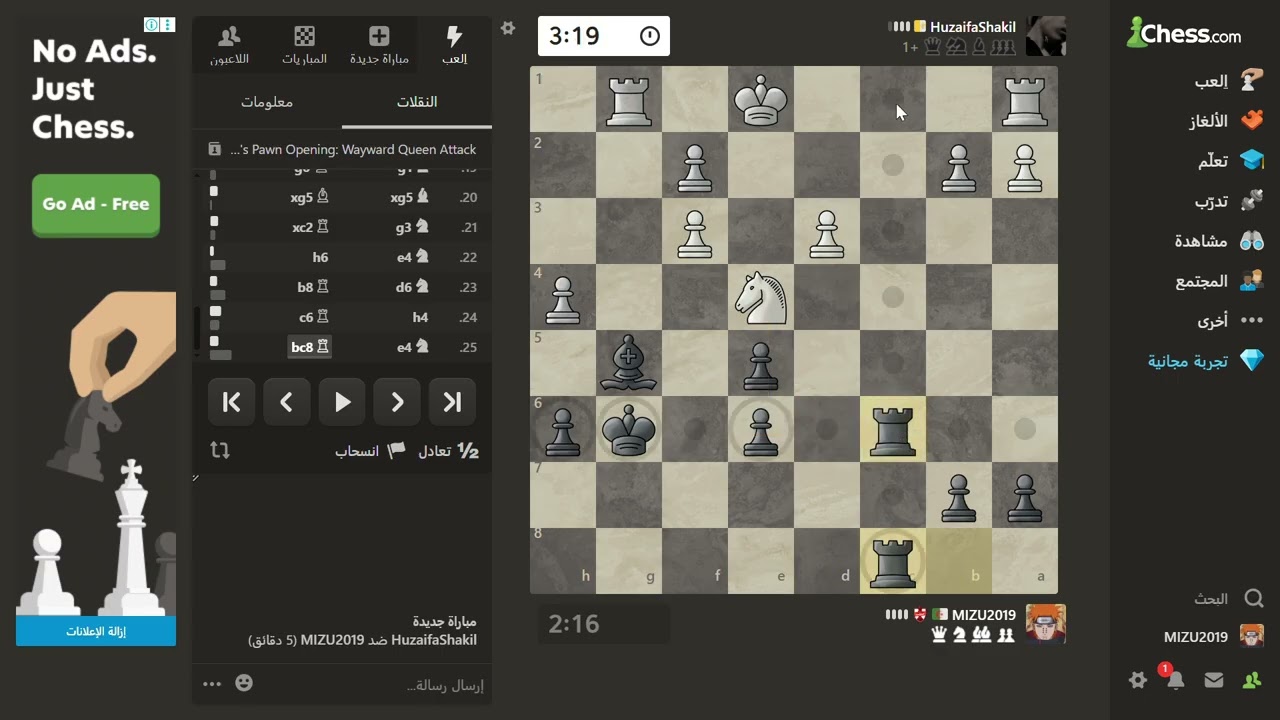The height and width of the screenshot is (720, 1280).
Task: Expand the أخرى (More) sidebar menu
Action: coord(1228,321)
